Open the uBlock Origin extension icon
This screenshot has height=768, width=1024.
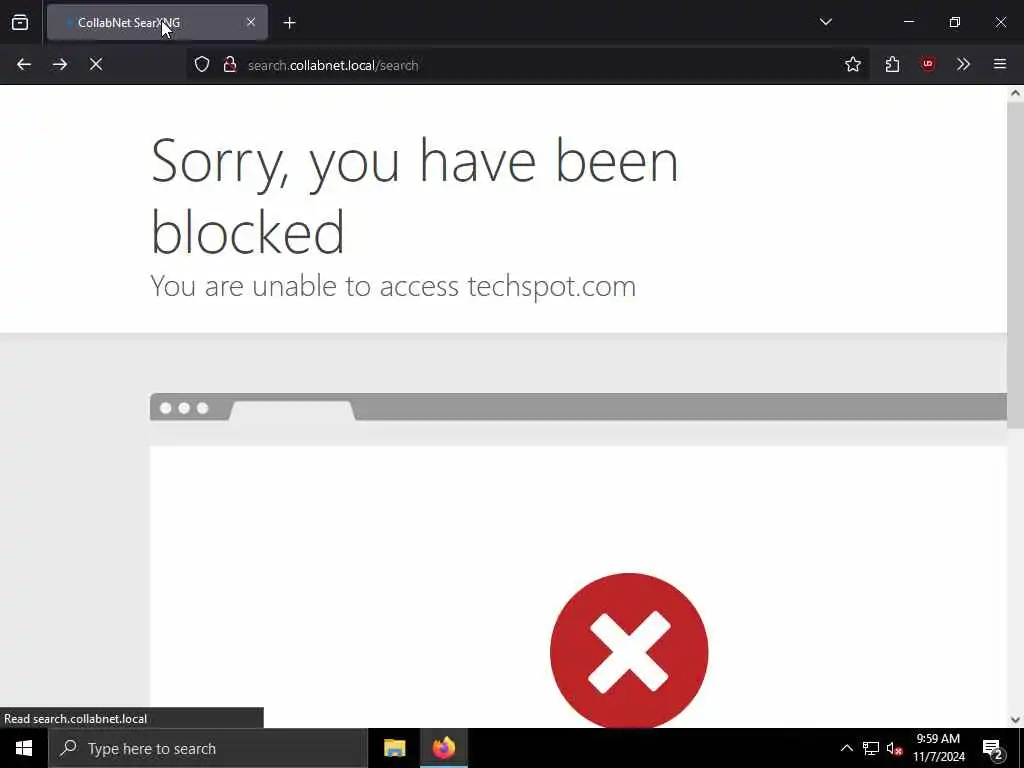pos(928,64)
